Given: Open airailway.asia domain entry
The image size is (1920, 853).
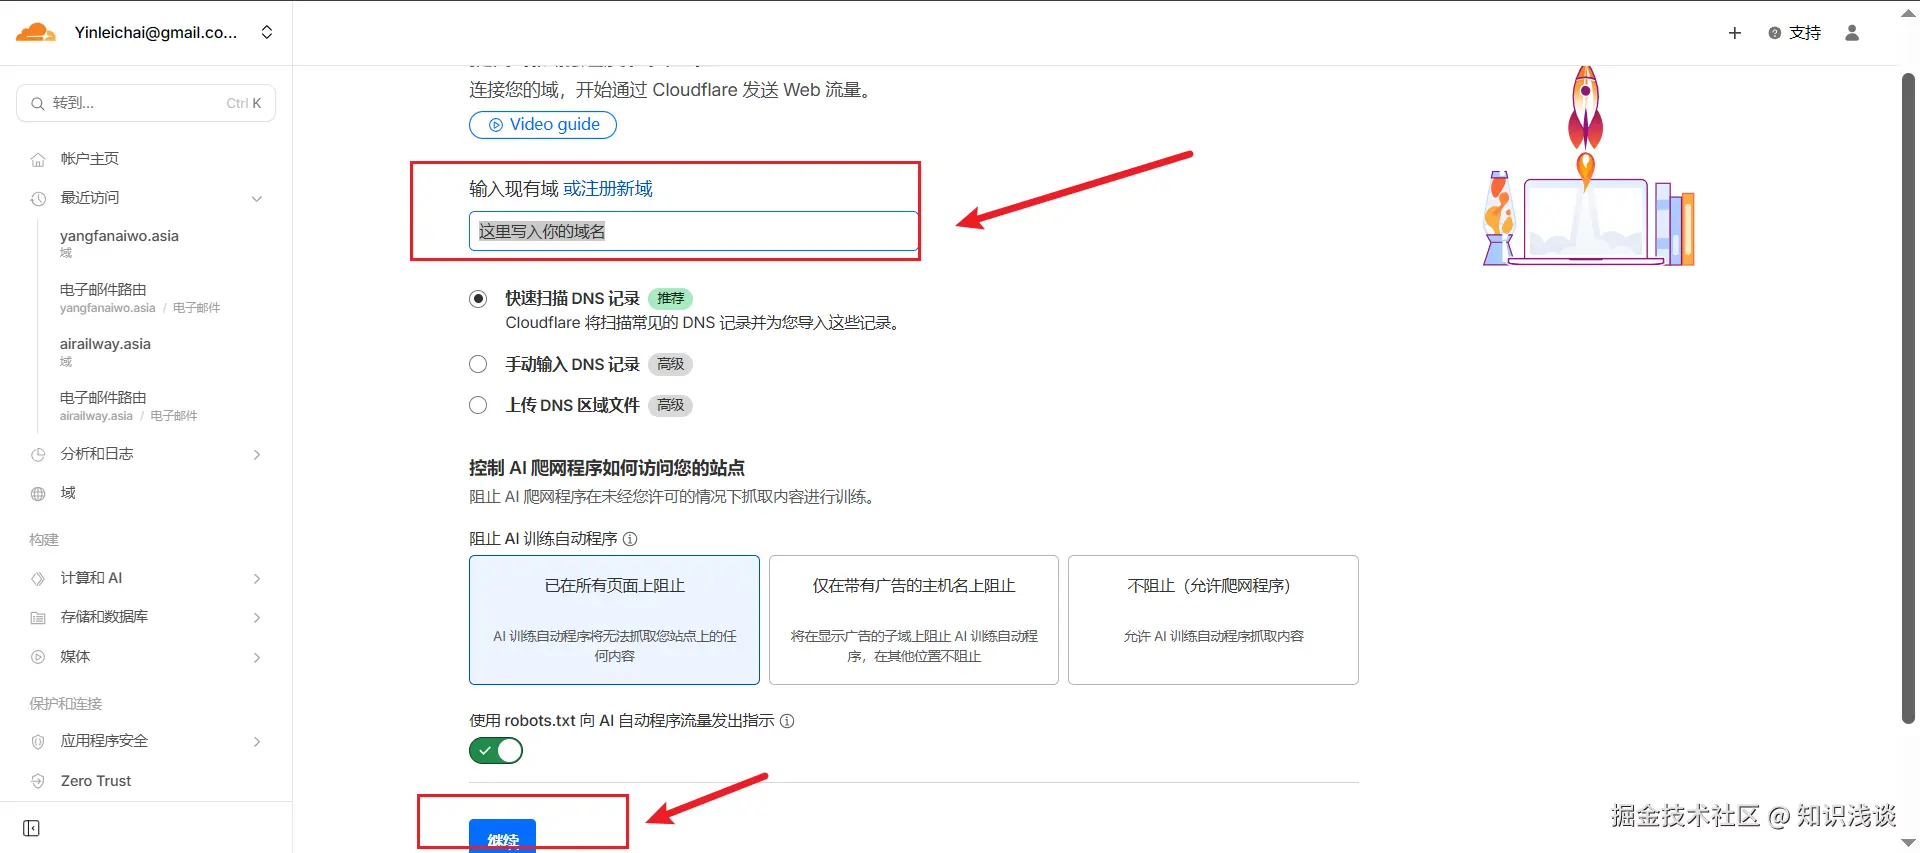Looking at the screenshot, I should tap(105, 350).
